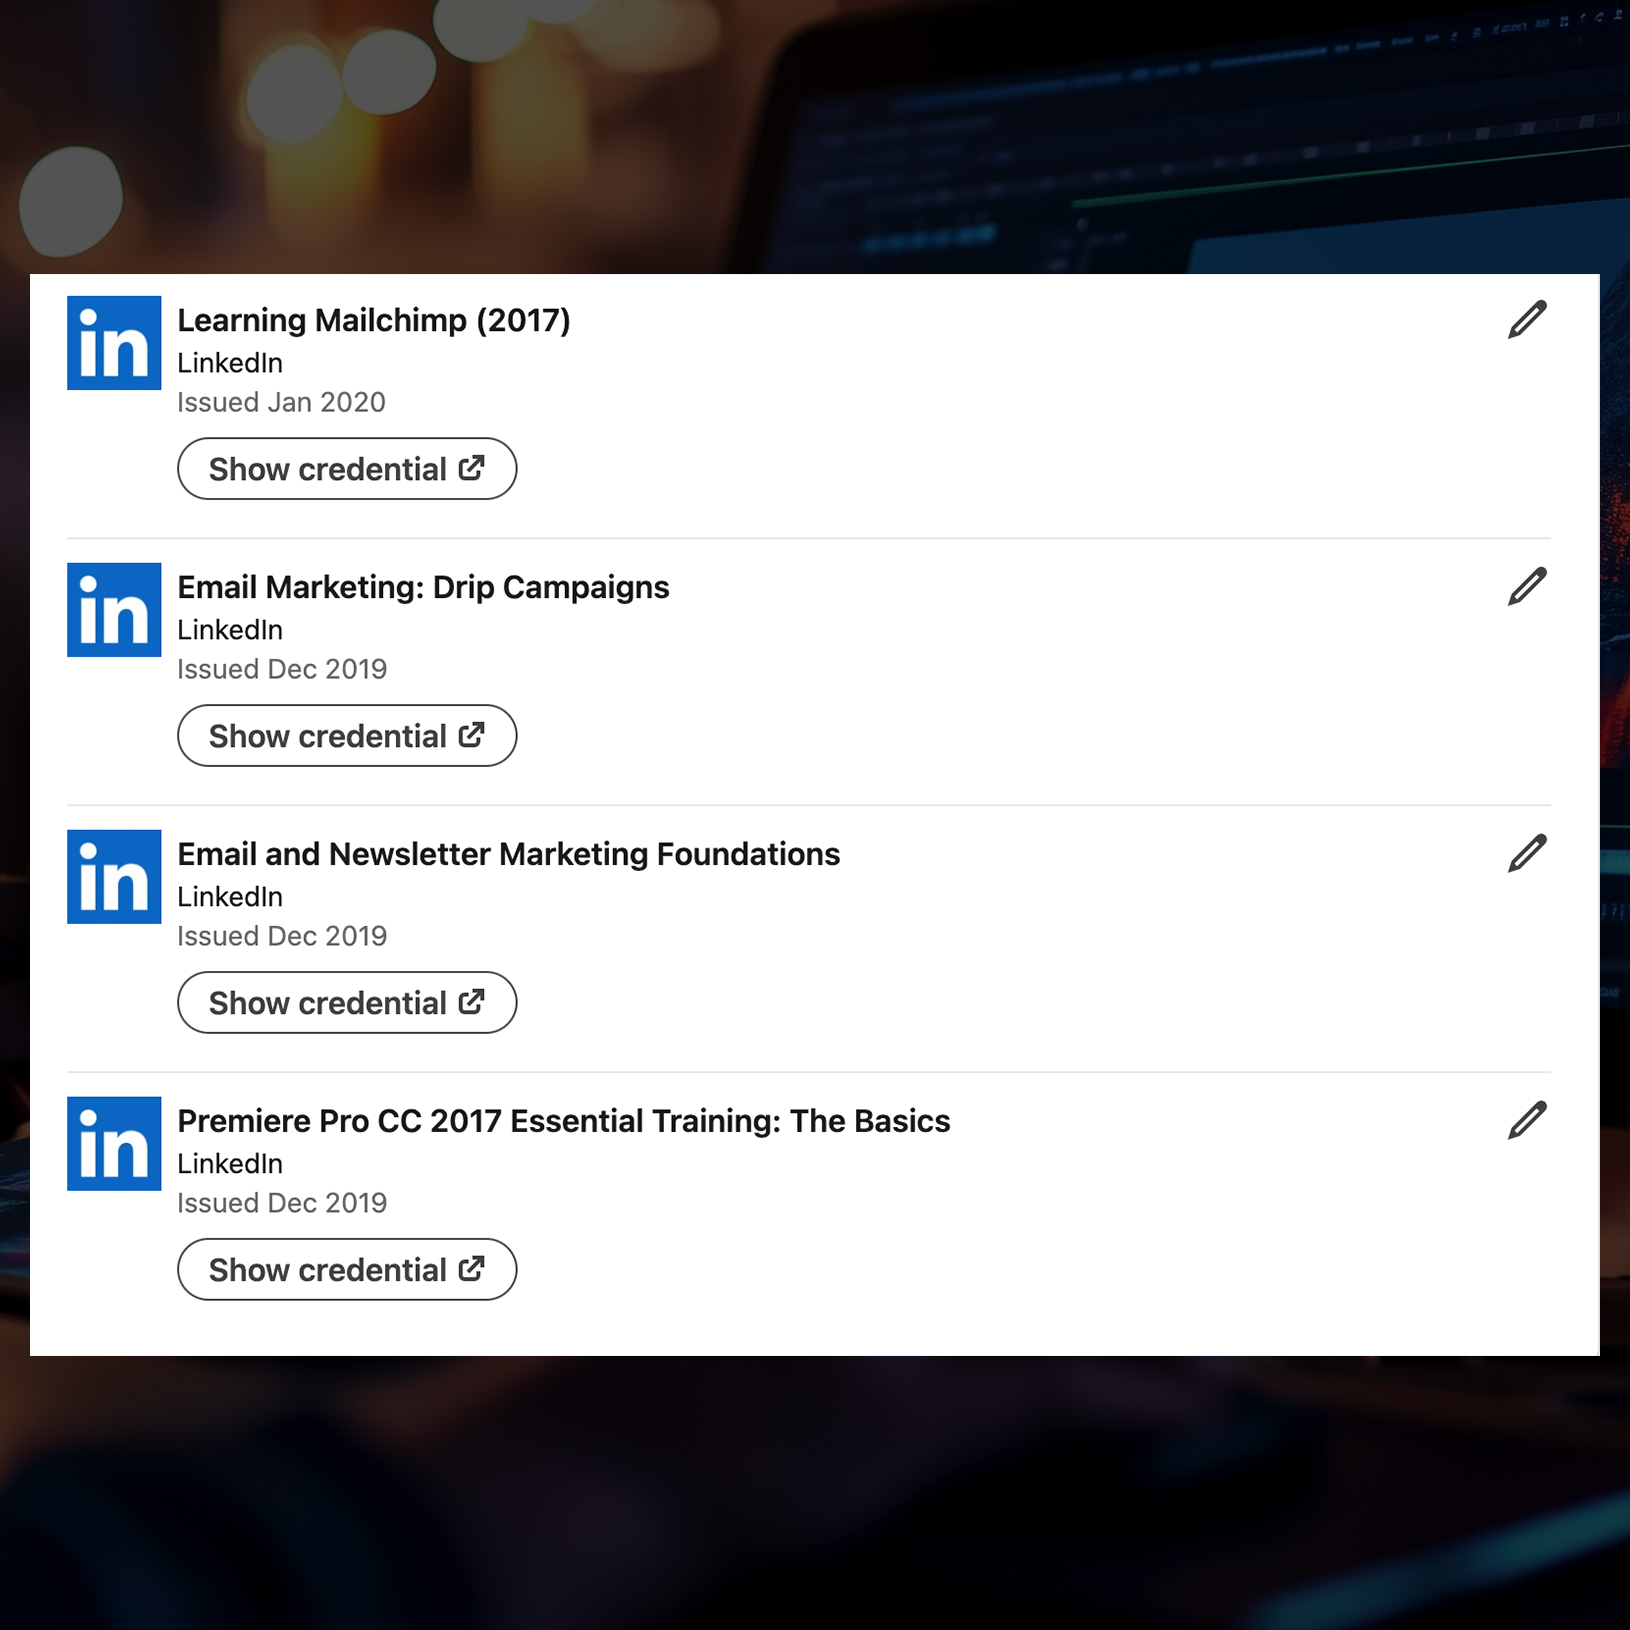Edit Email and Newsletter Marketing Foundations entry

click(1527, 854)
